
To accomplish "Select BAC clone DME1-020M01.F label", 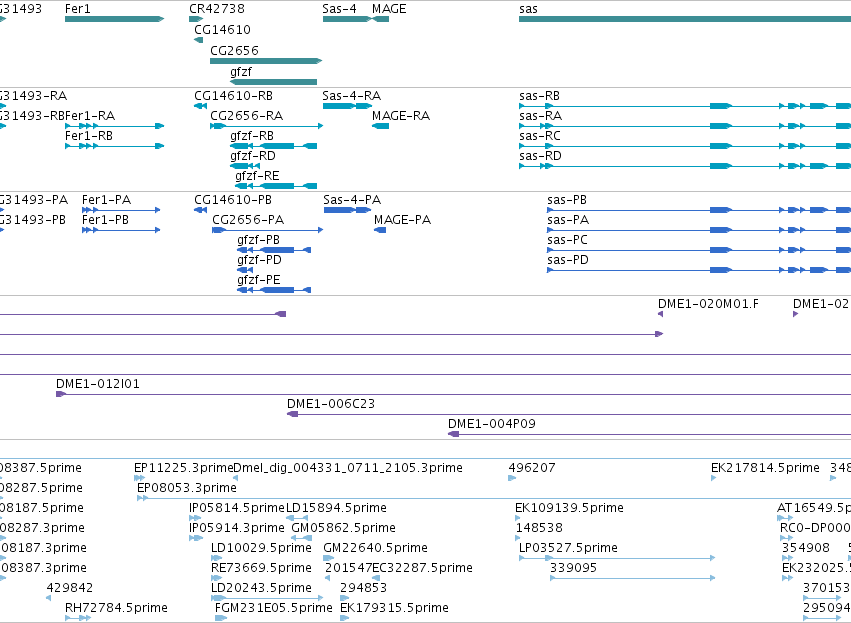I will 709,304.
